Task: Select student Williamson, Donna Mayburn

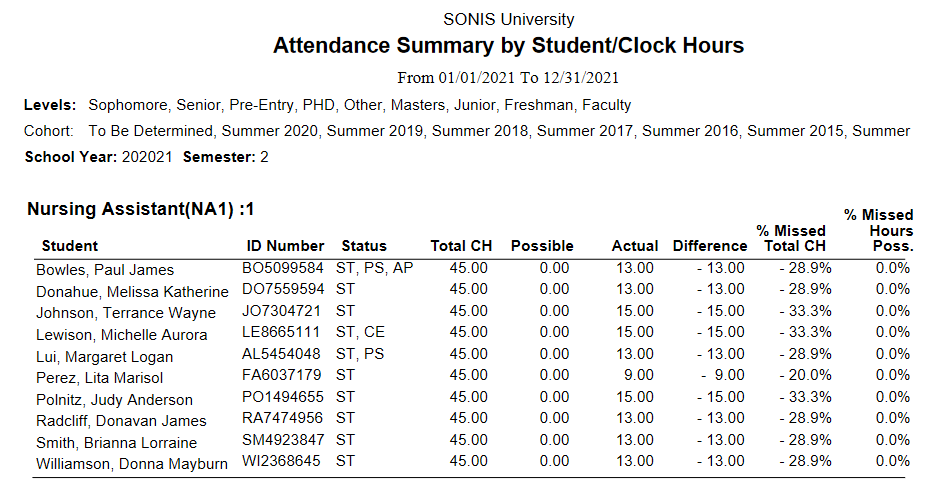Action: click(x=132, y=464)
